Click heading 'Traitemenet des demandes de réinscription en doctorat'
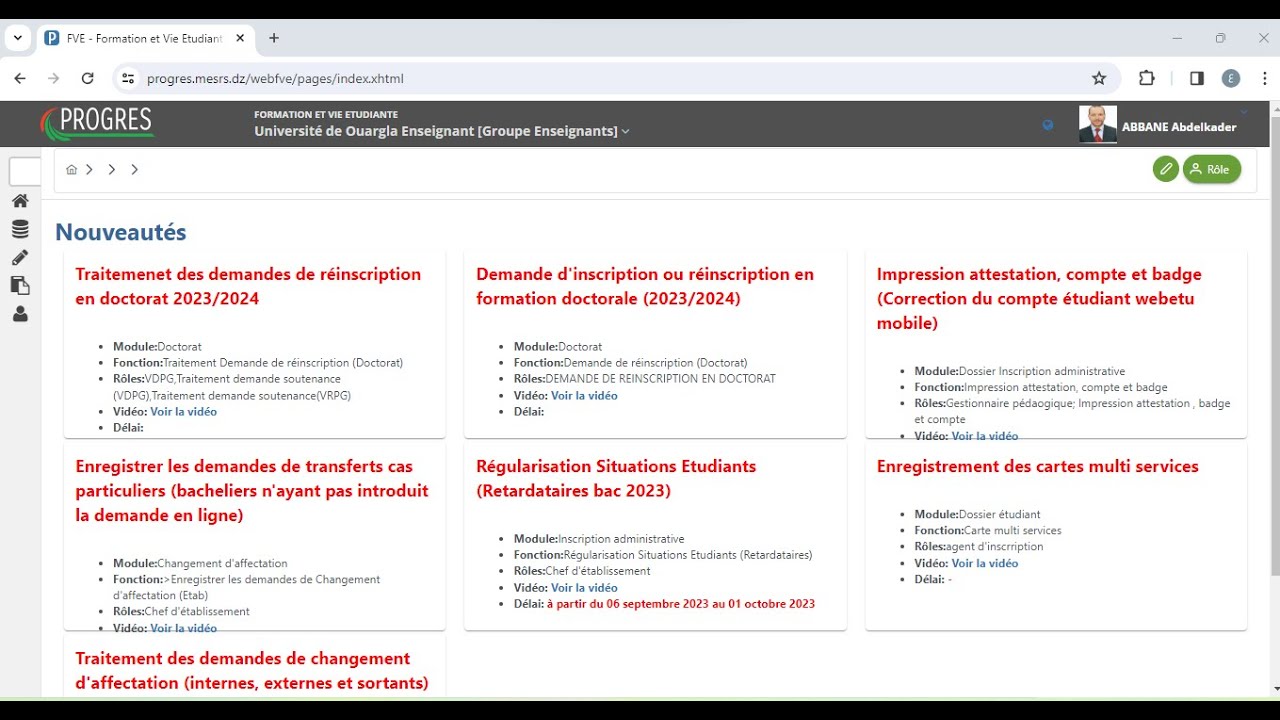This screenshot has width=1280, height=720. pyautogui.click(x=248, y=286)
